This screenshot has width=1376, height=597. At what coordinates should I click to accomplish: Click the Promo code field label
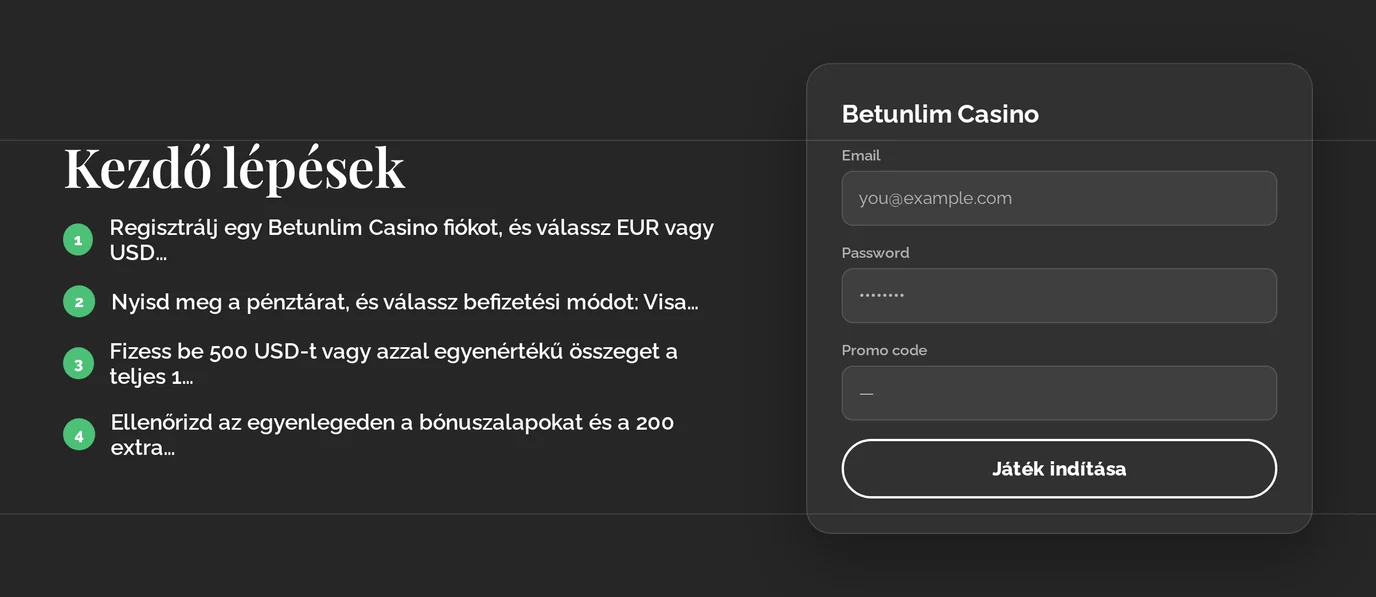point(884,350)
